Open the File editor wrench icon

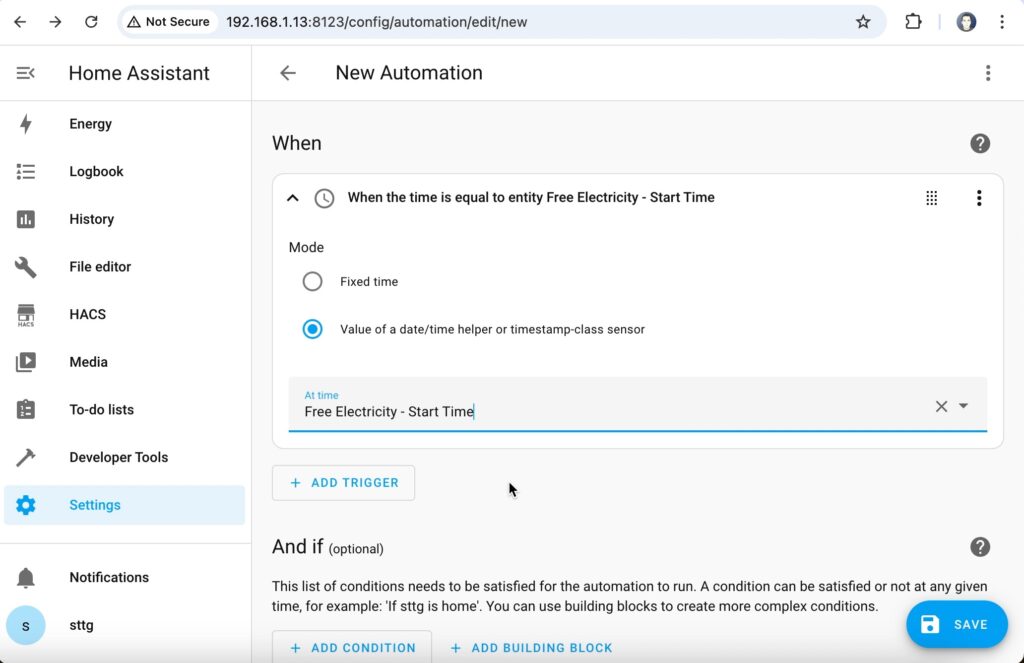click(25, 267)
